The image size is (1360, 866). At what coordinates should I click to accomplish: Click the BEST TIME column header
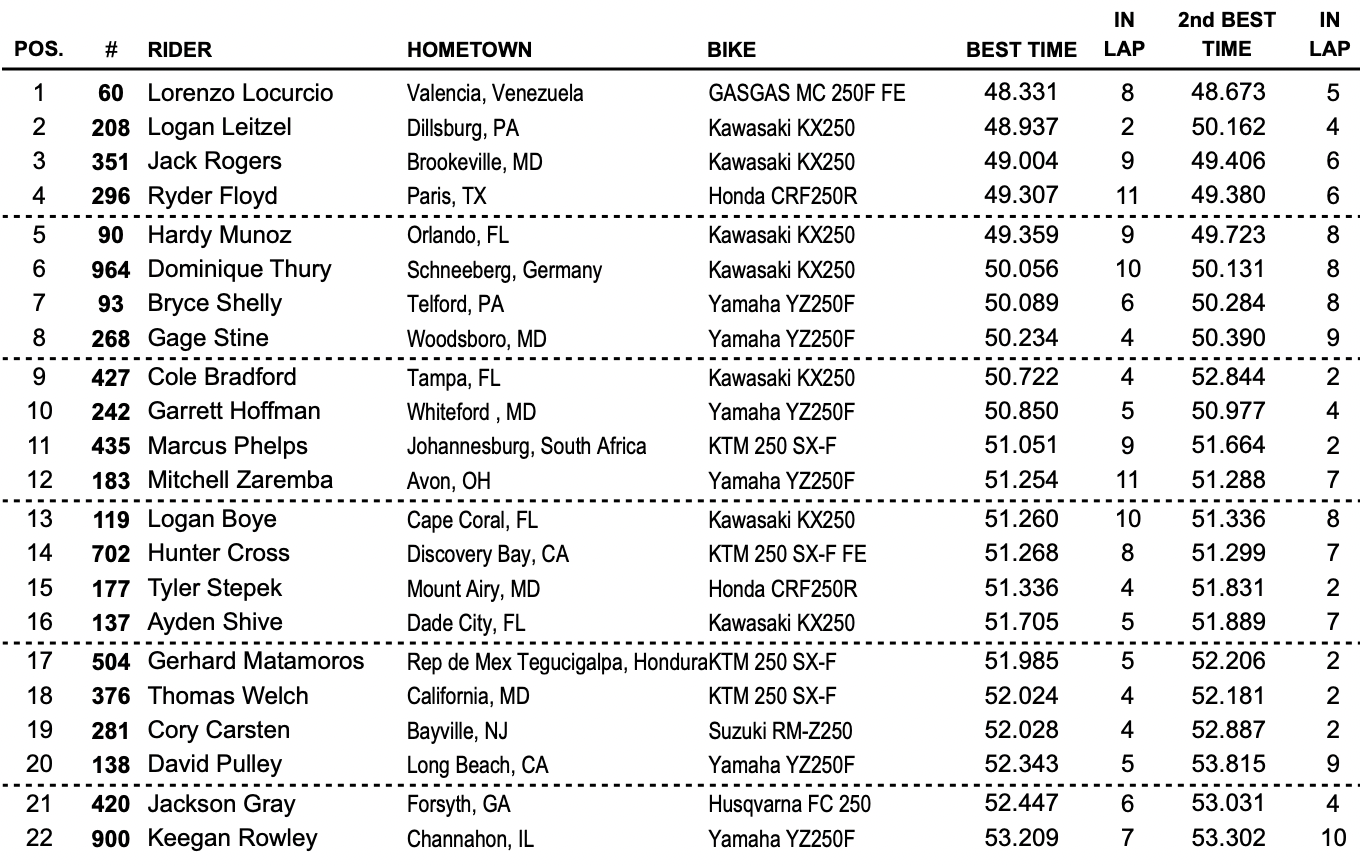click(1021, 49)
